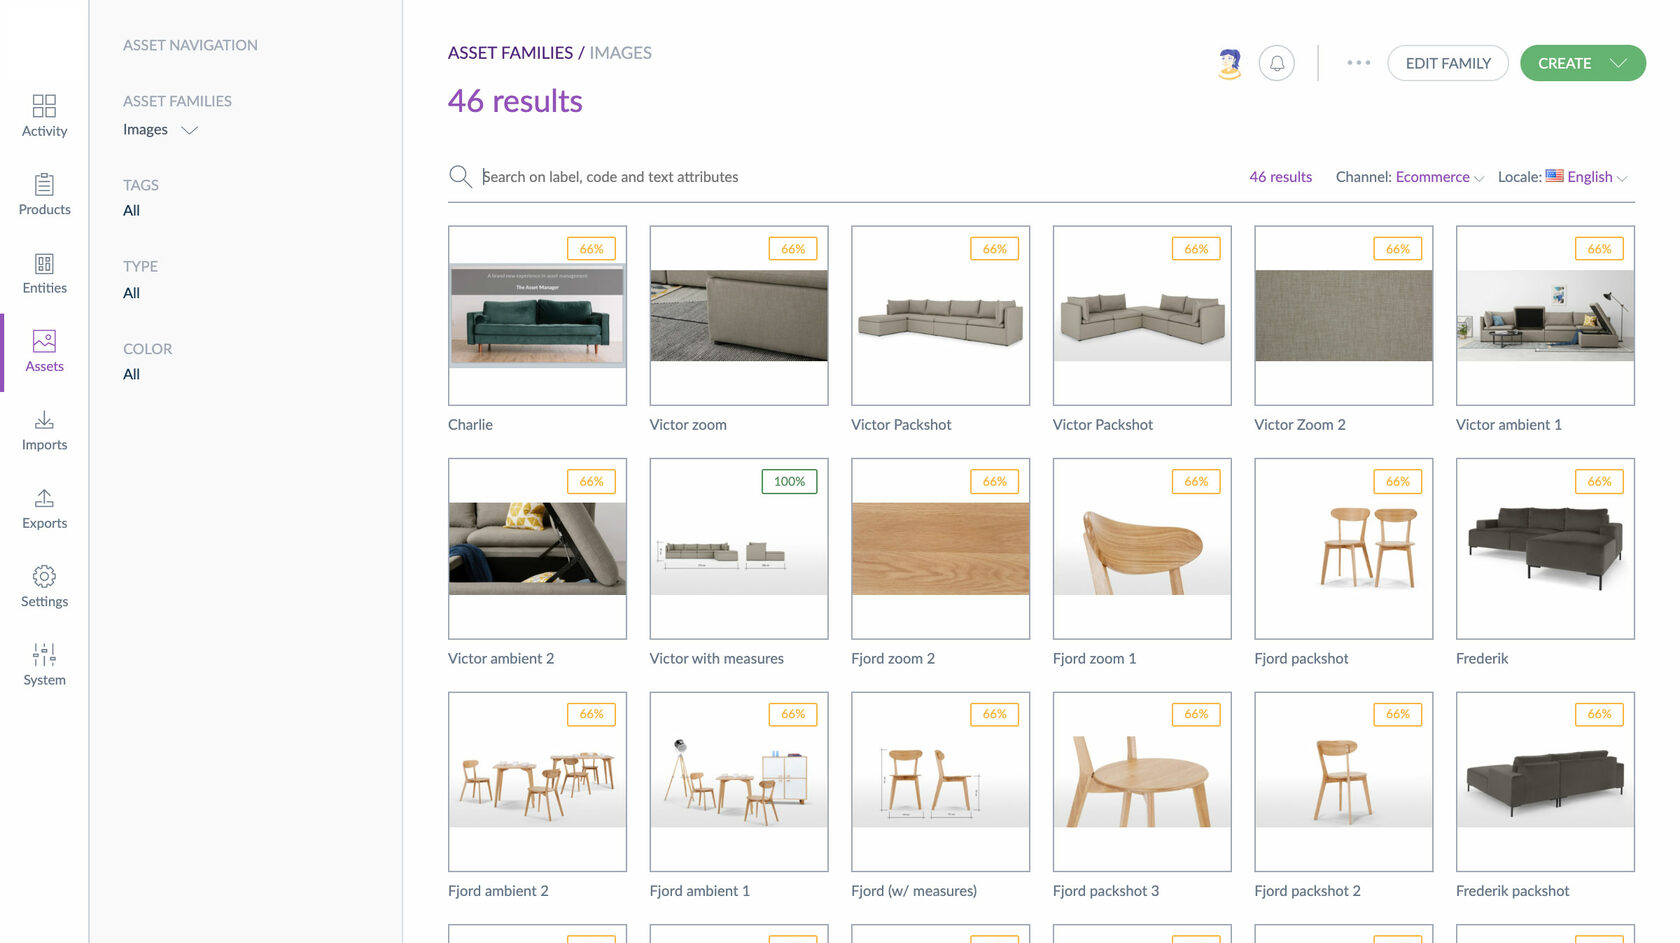Open the System section
This screenshot has width=1680, height=943.
pyautogui.click(x=44, y=666)
